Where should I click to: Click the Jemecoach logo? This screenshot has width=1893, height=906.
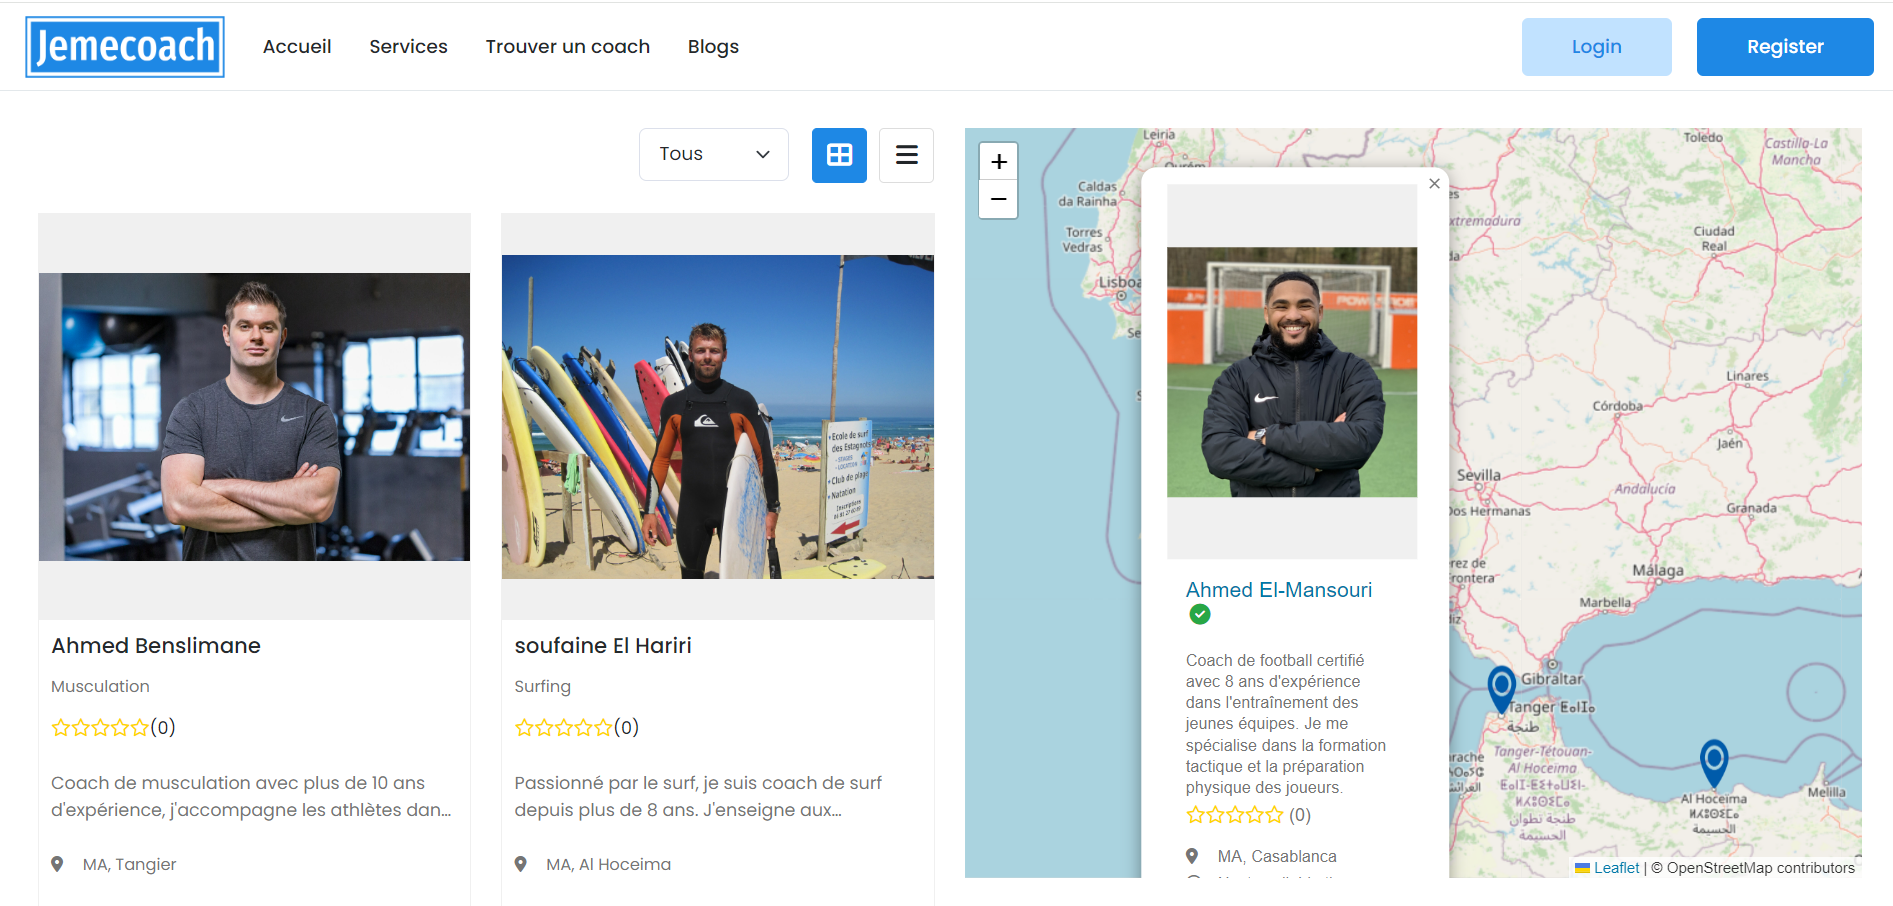[125, 47]
